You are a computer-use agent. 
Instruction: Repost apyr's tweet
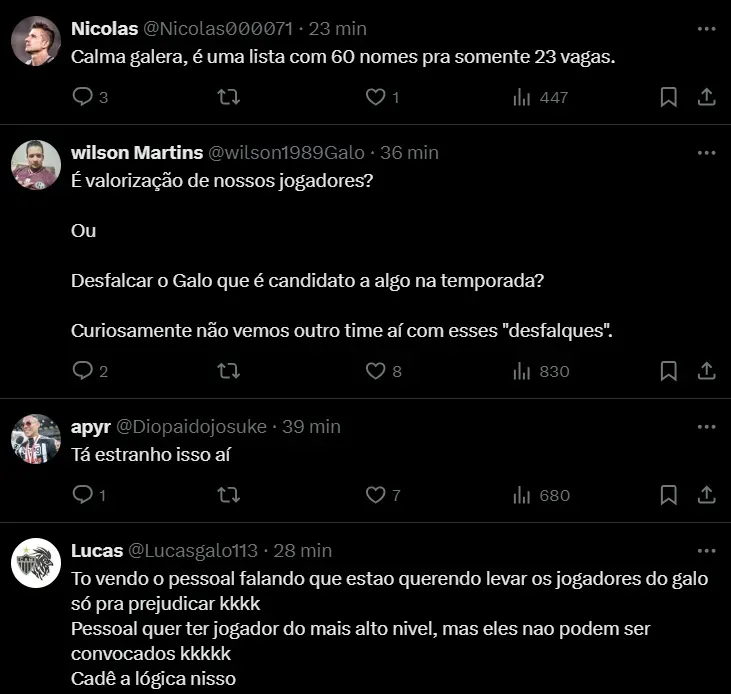228,495
